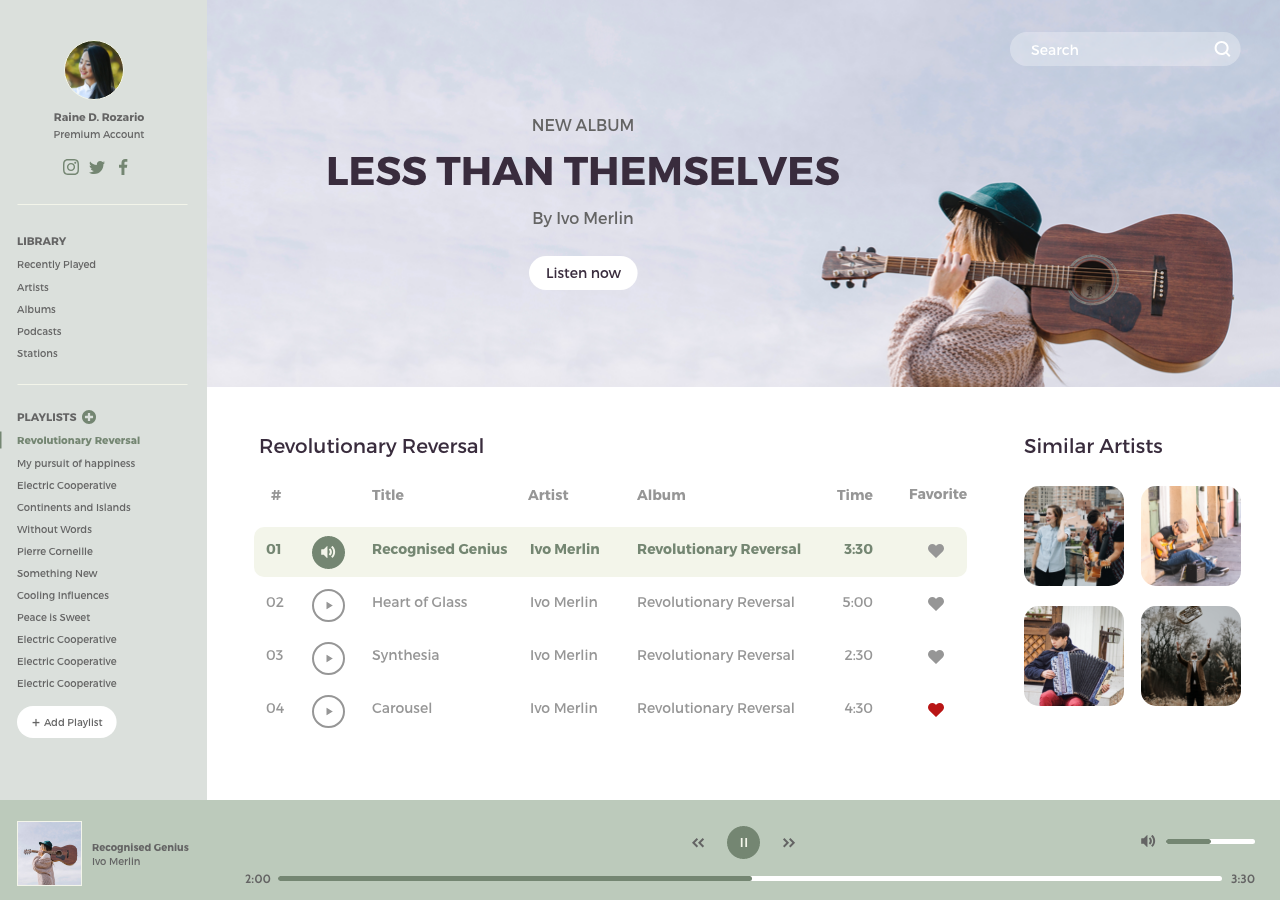Click the Add Playlist button
The image size is (1280, 900).
pos(67,722)
